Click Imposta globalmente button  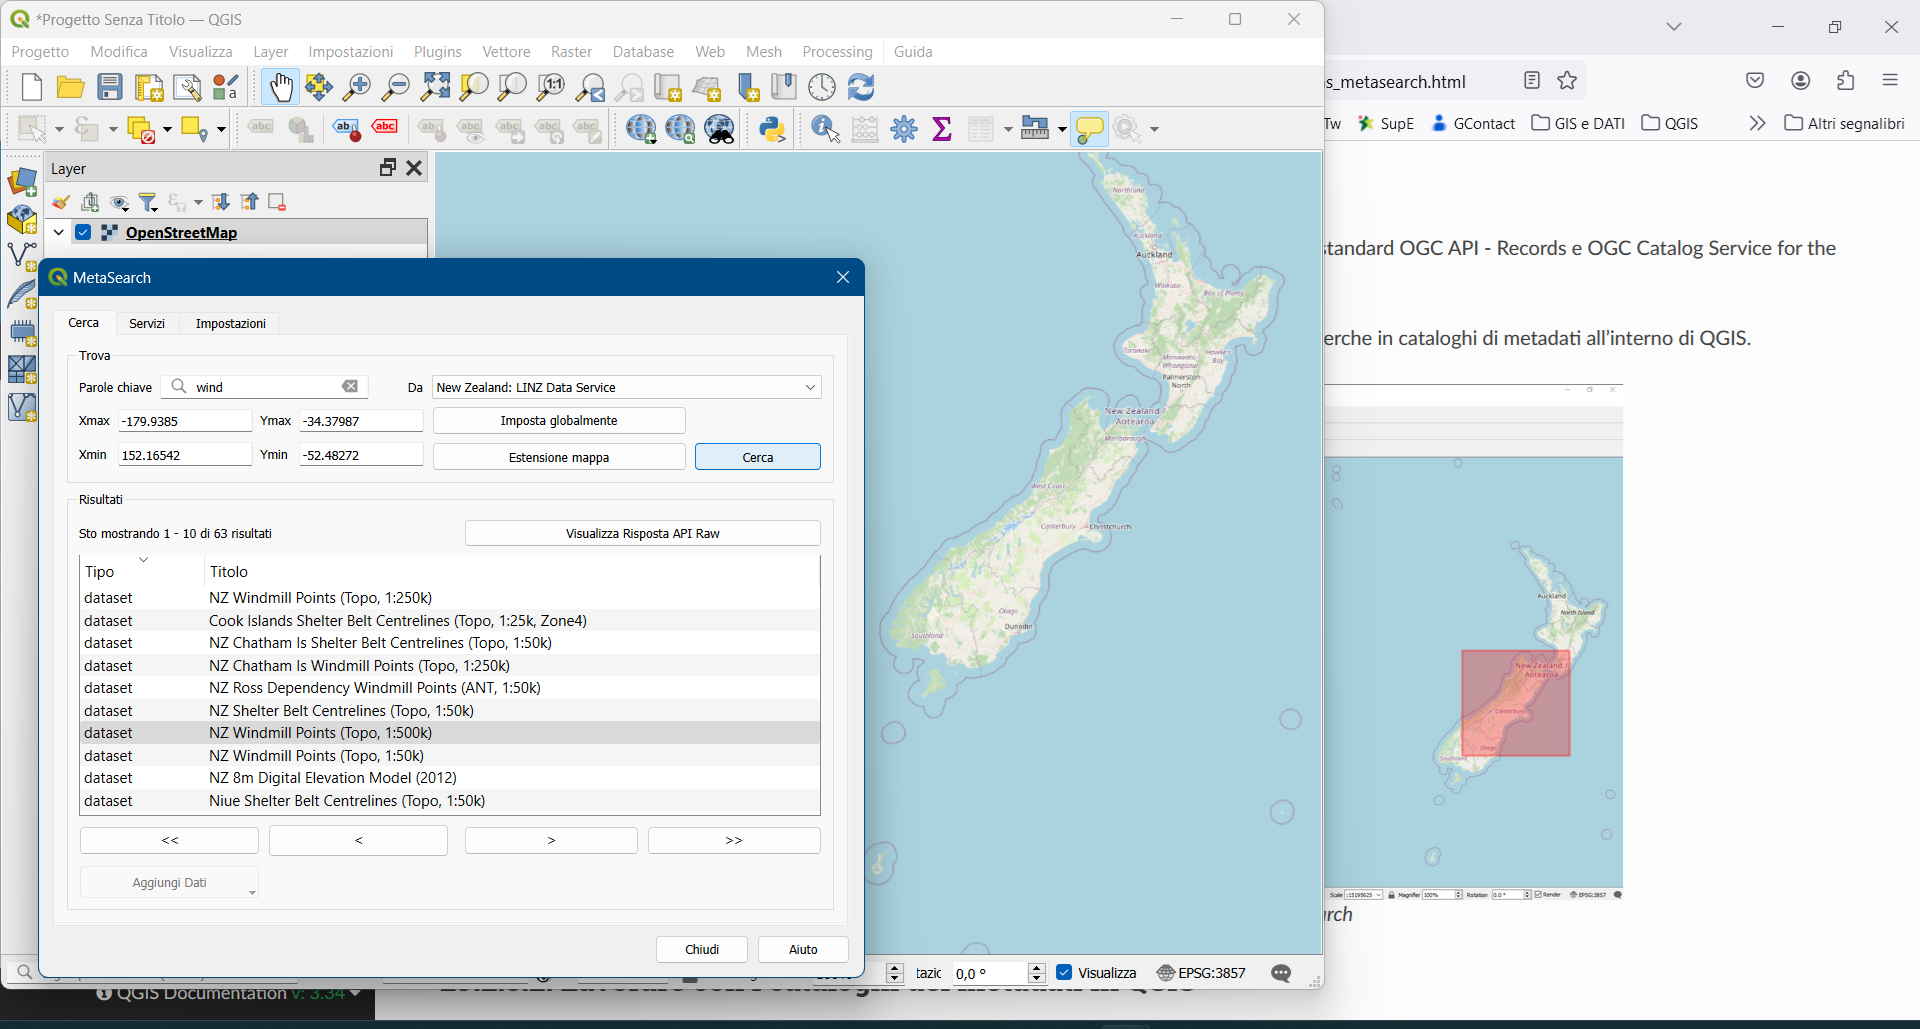[559, 421]
